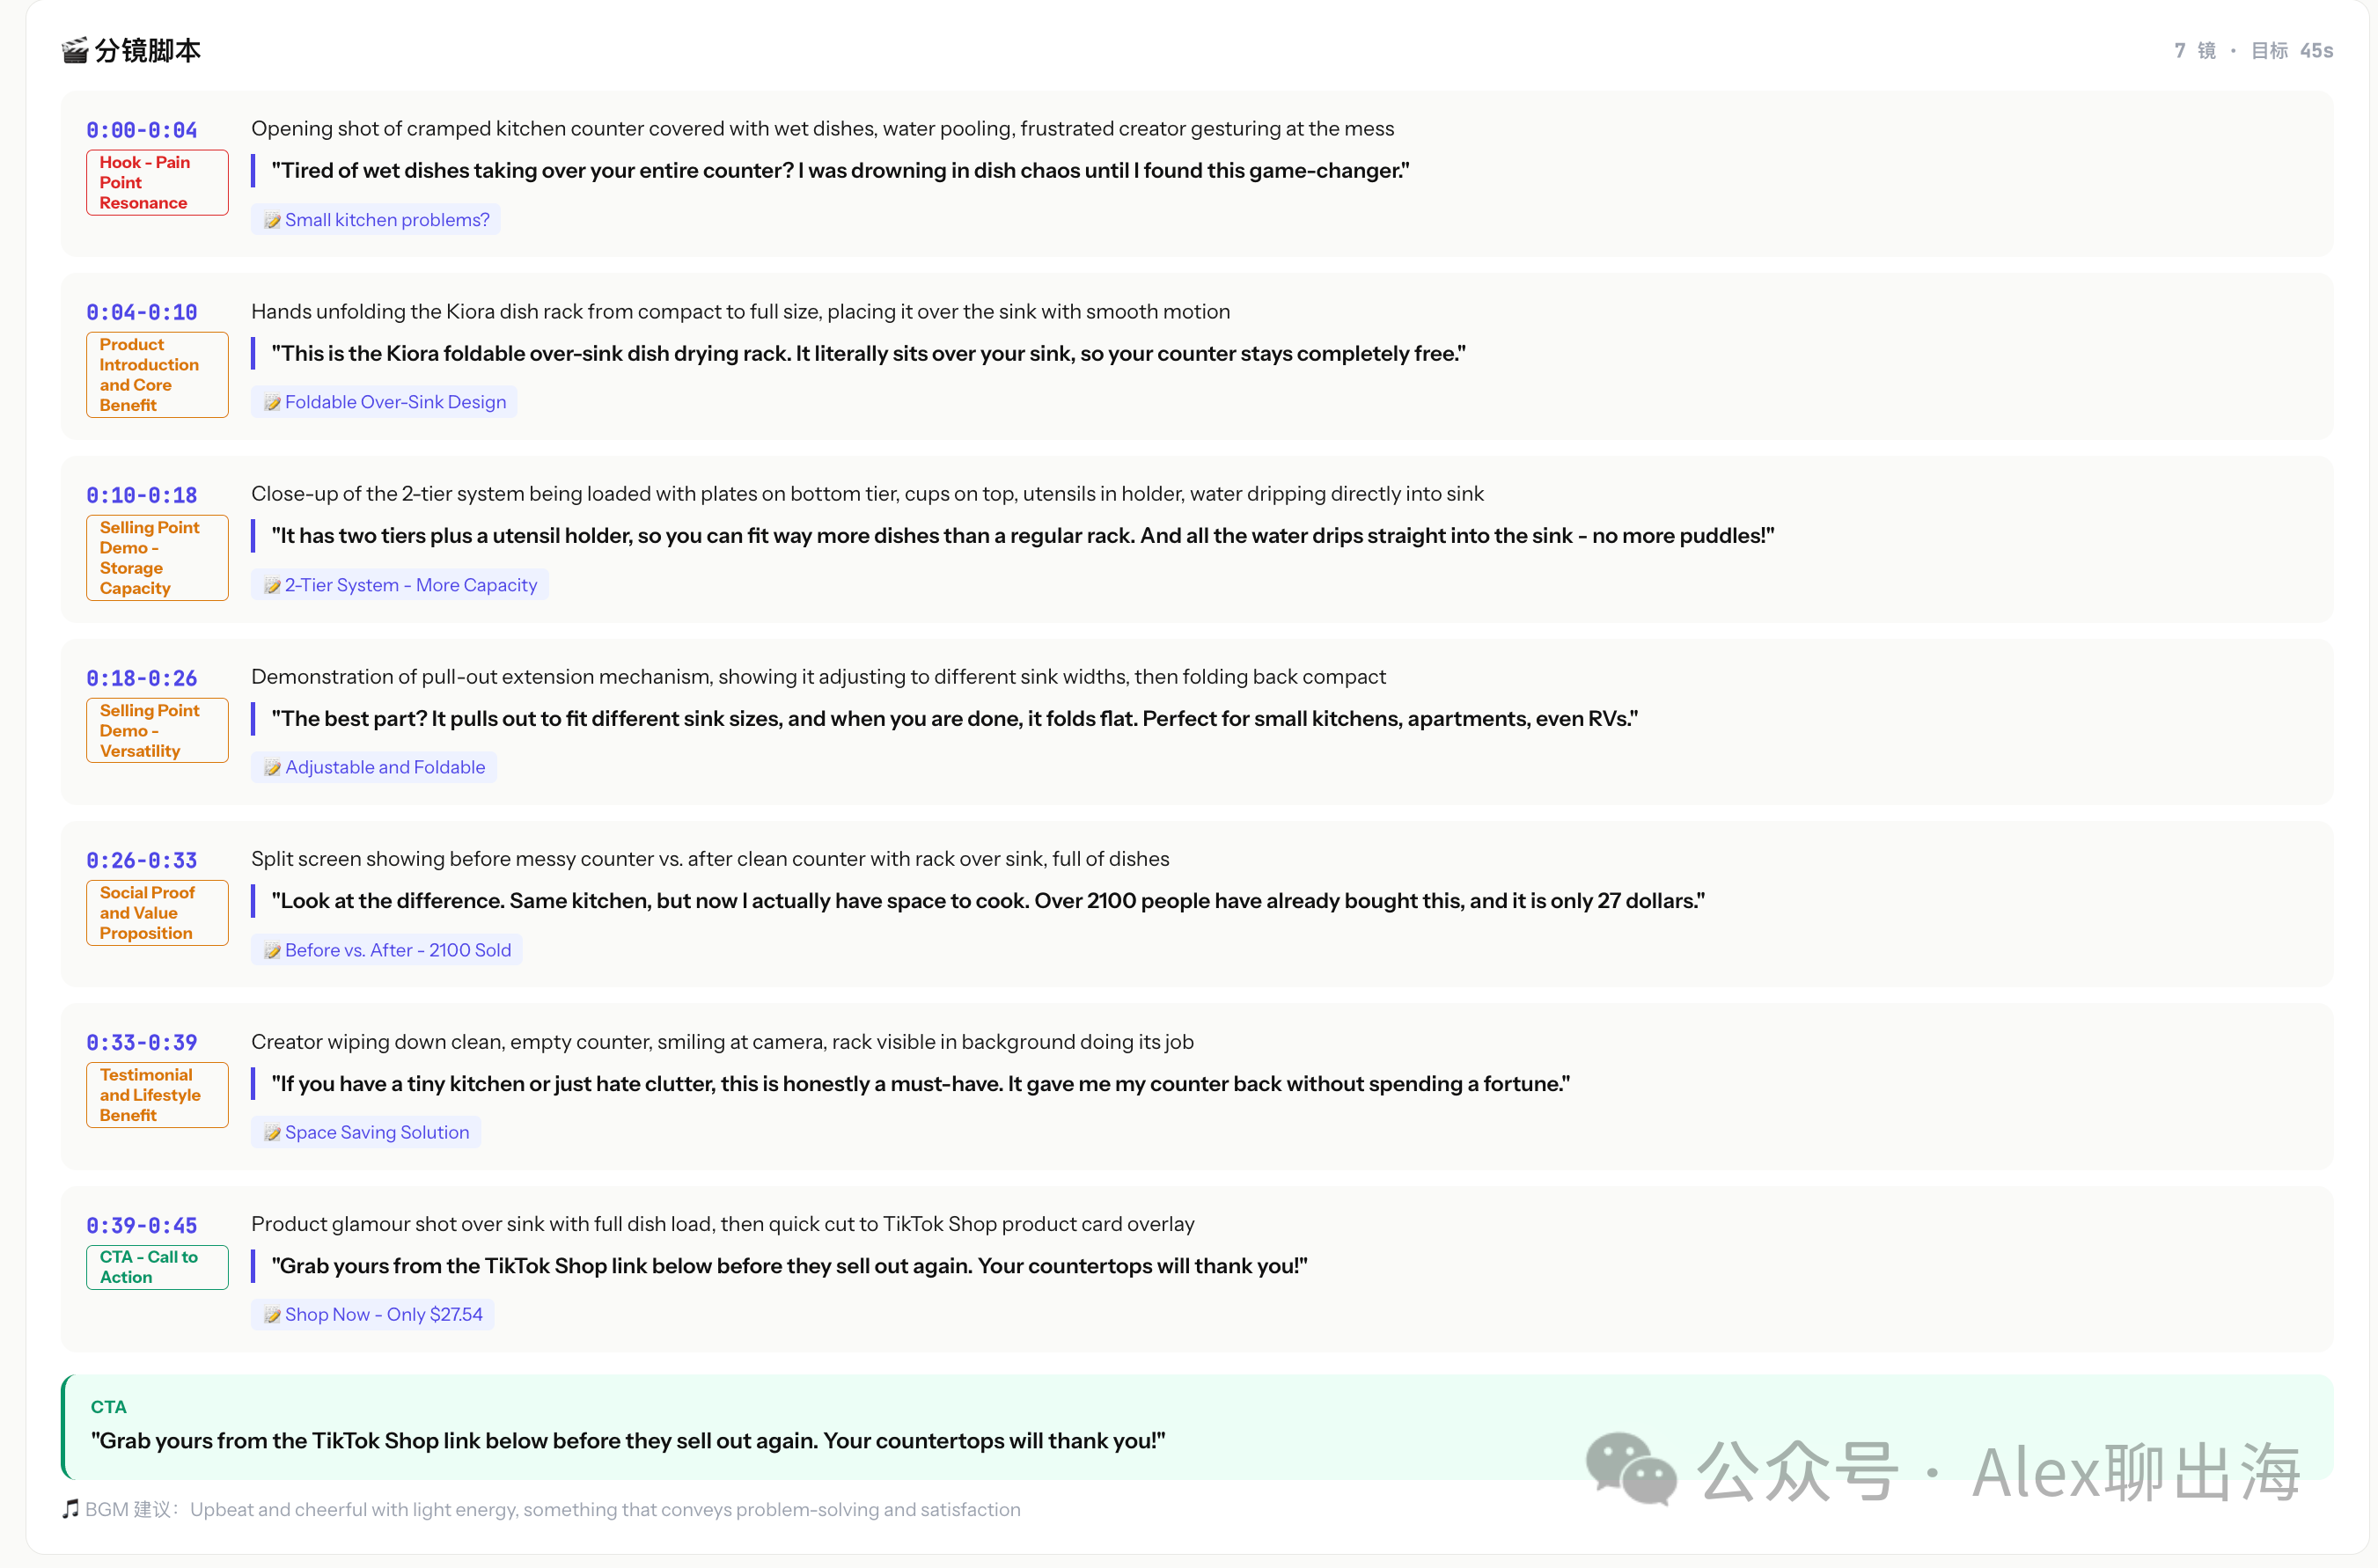2378x1568 pixels.
Task: Select 'Social Proof and Value Proposition' label
Action: (157, 913)
